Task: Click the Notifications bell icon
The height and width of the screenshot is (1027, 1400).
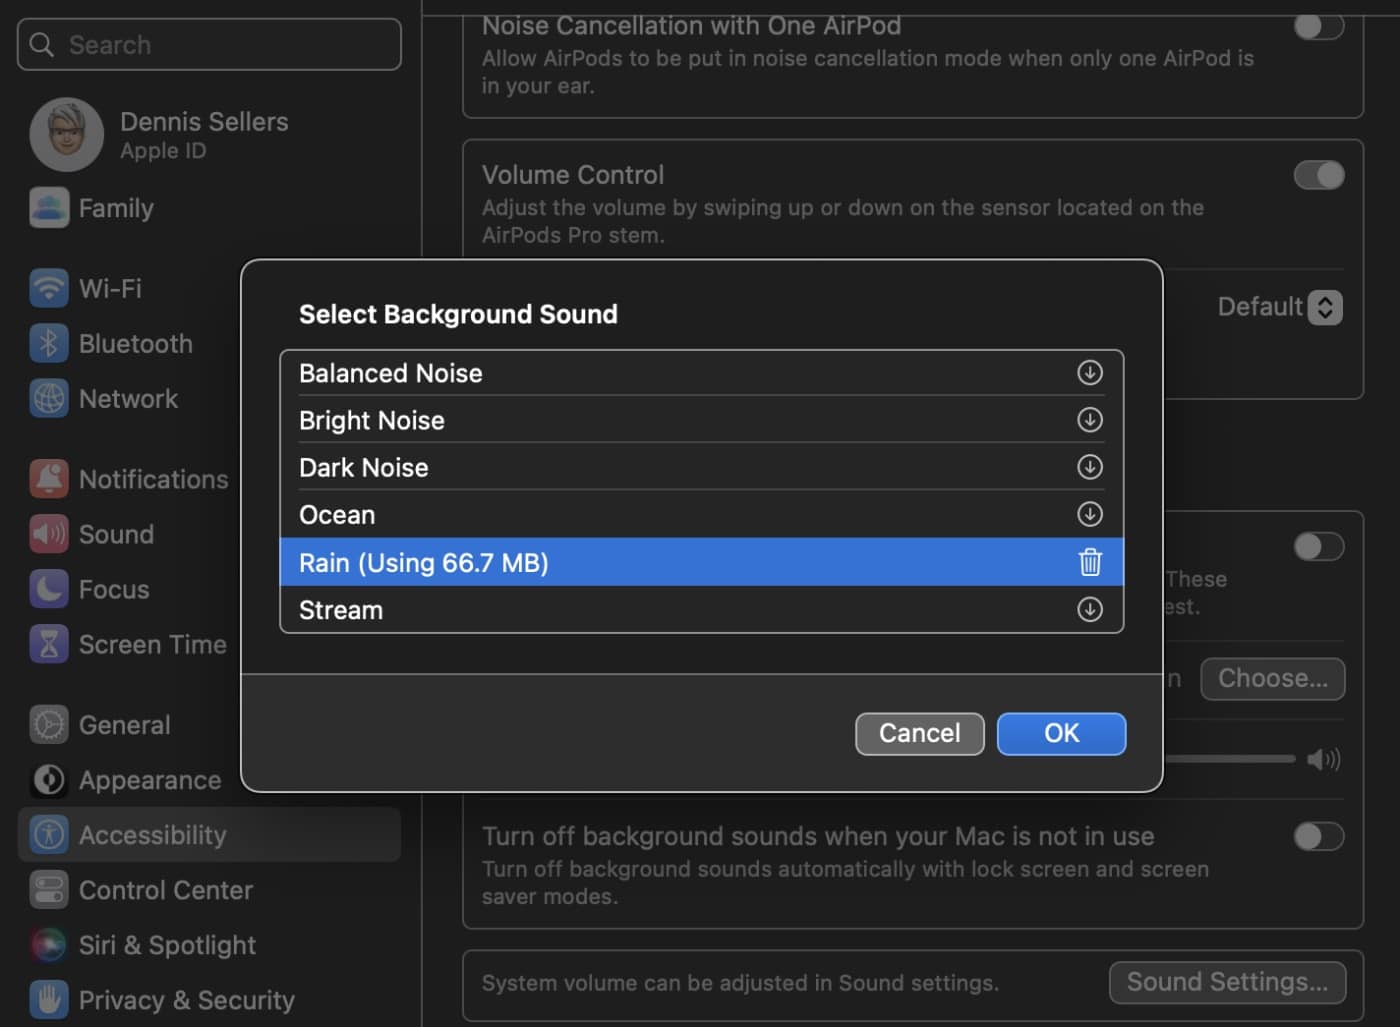Action: coord(49,479)
